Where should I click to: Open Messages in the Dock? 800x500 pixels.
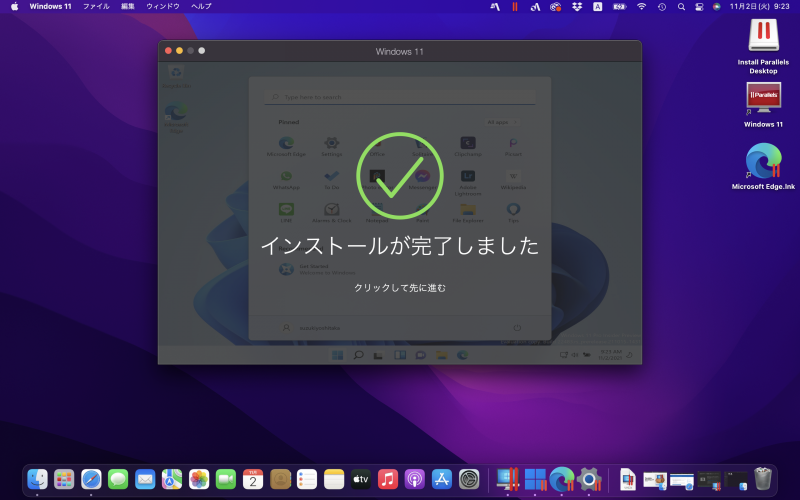[118, 479]
